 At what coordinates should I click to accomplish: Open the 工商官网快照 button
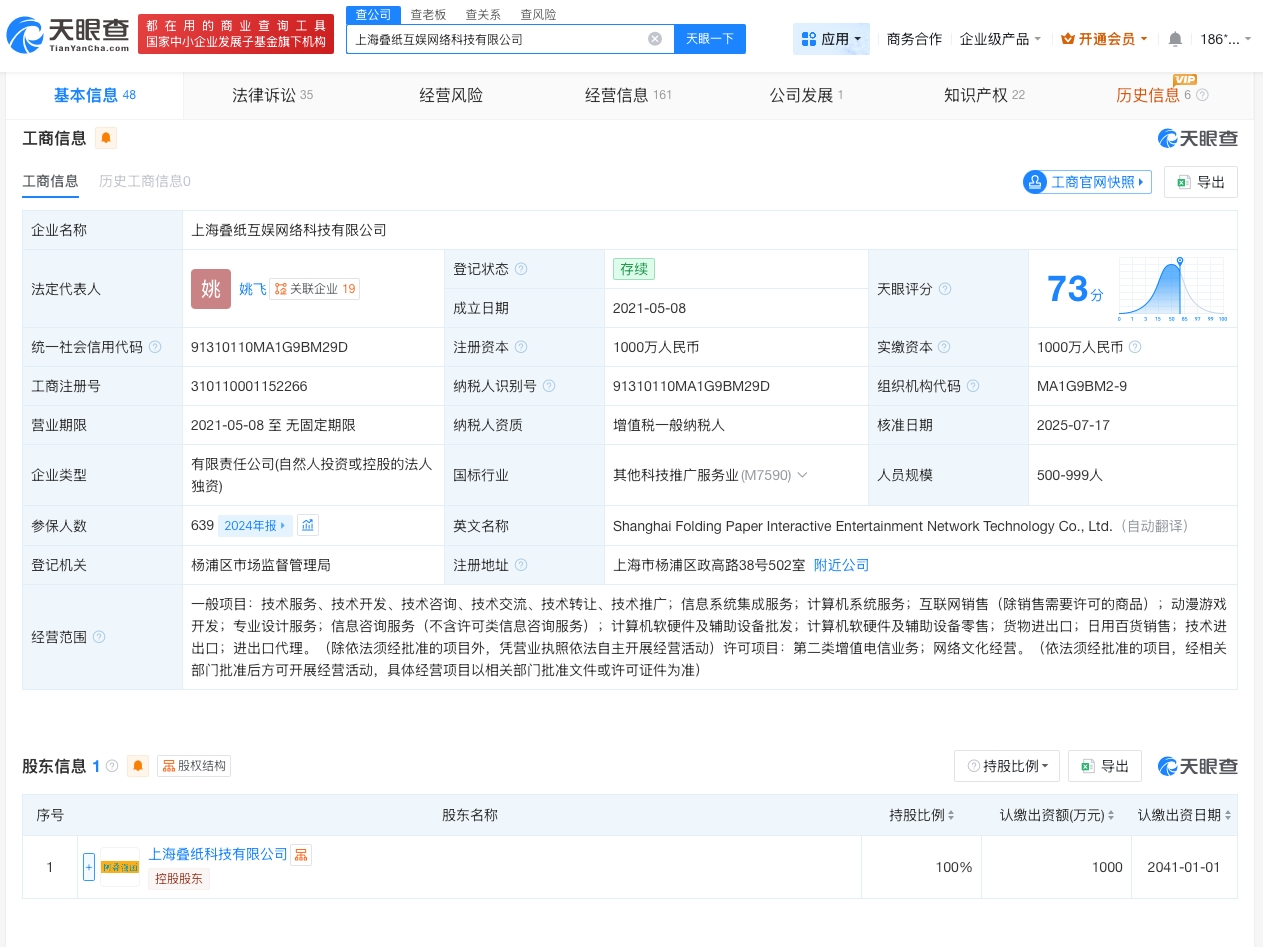pos(1087,182)
